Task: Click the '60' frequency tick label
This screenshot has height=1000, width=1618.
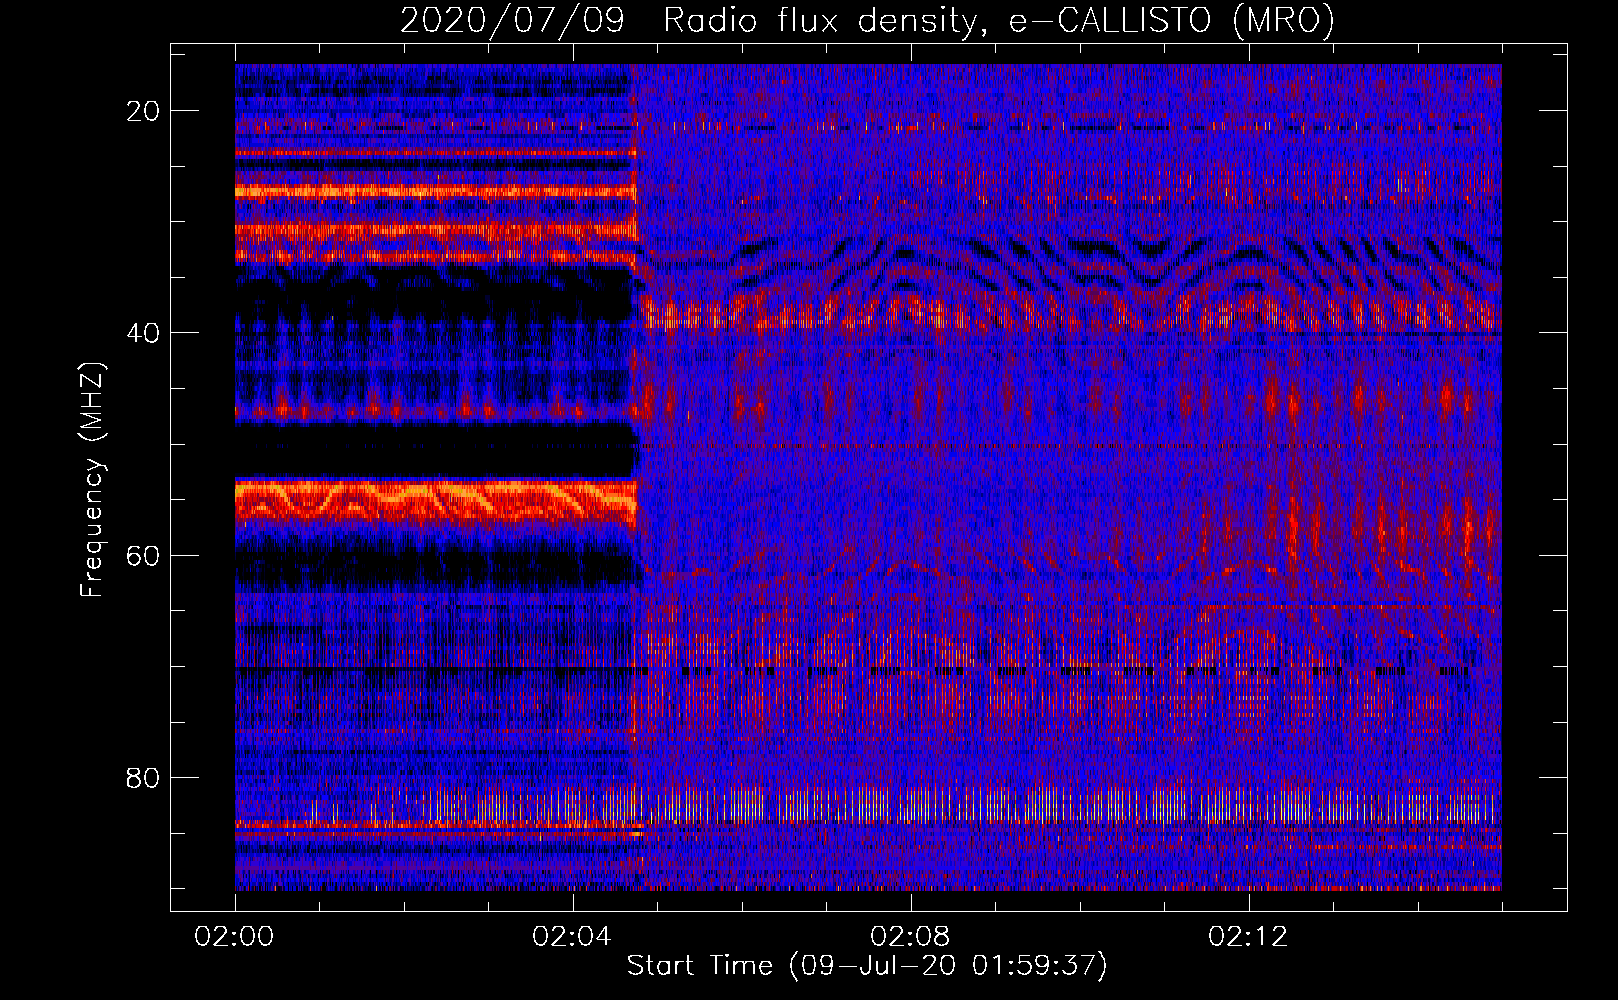Action: 143,555
